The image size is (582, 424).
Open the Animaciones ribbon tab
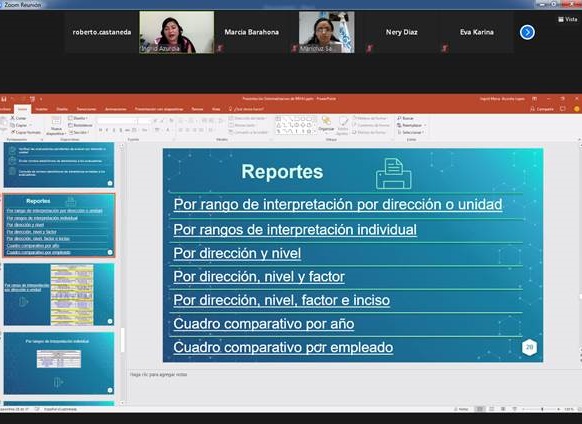(x=116, y=109)
